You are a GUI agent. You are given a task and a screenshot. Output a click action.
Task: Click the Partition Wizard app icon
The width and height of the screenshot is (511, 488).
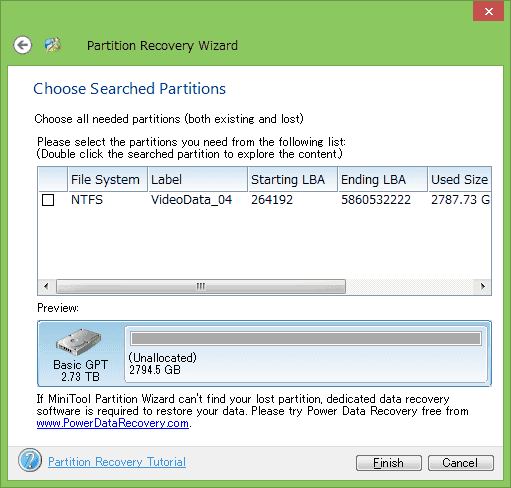(53, 45)
